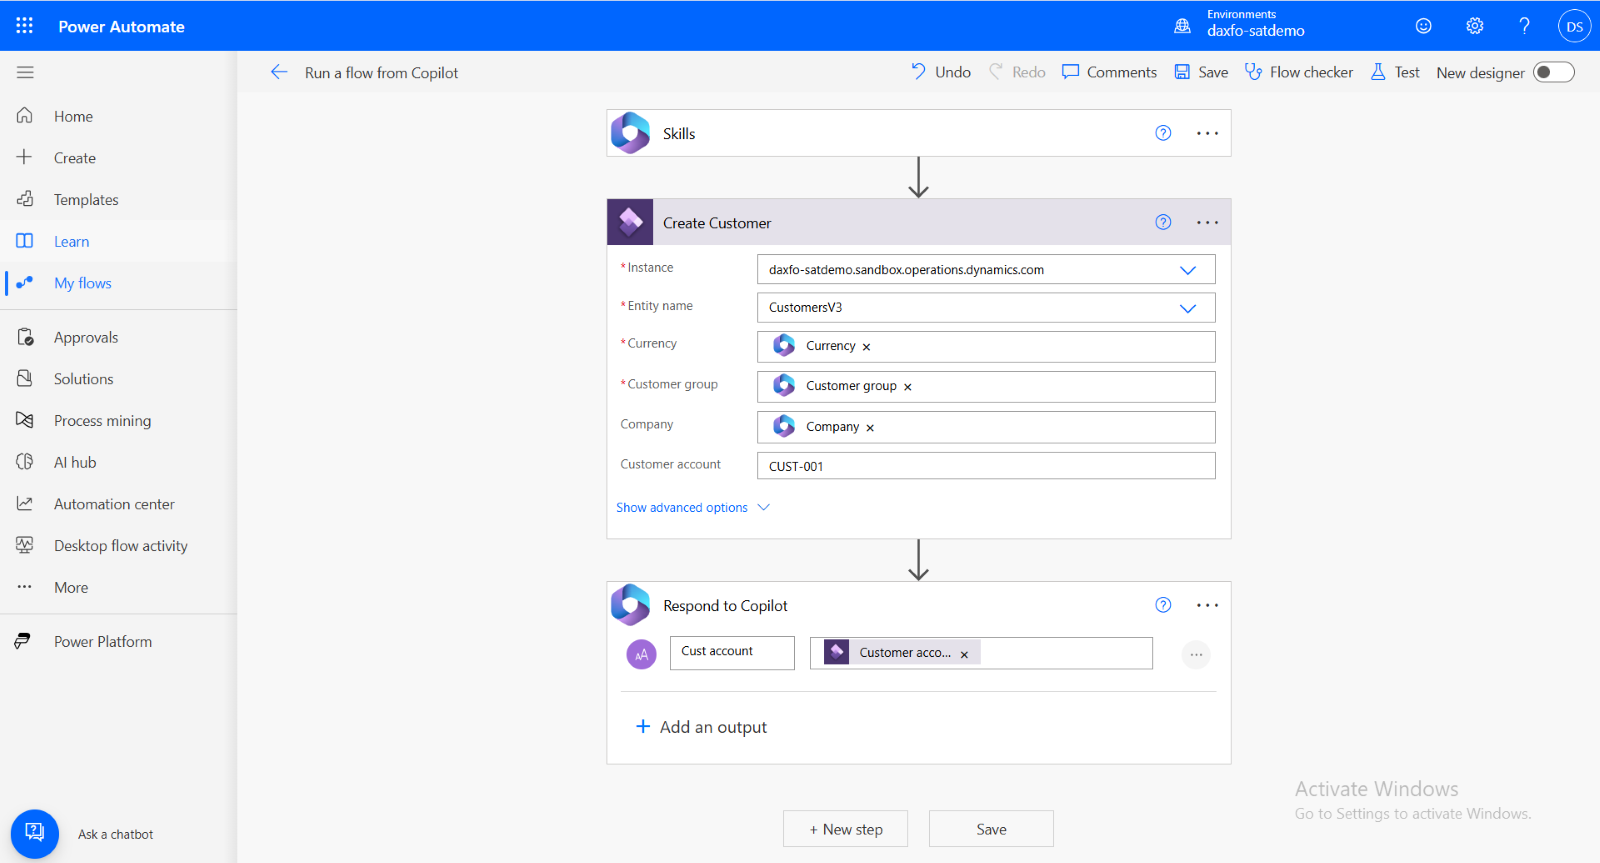This screenshot has height=863, width=1600.
Task: Click the Customer account input field
Action: tap(985, 466)
